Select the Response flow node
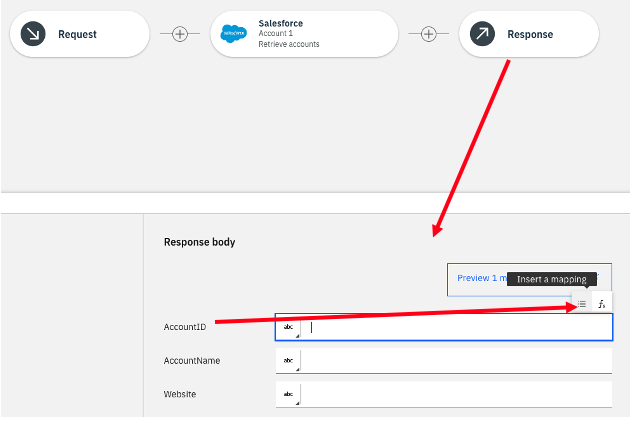This screenshot has height=424, width=633. coord(529,34)
